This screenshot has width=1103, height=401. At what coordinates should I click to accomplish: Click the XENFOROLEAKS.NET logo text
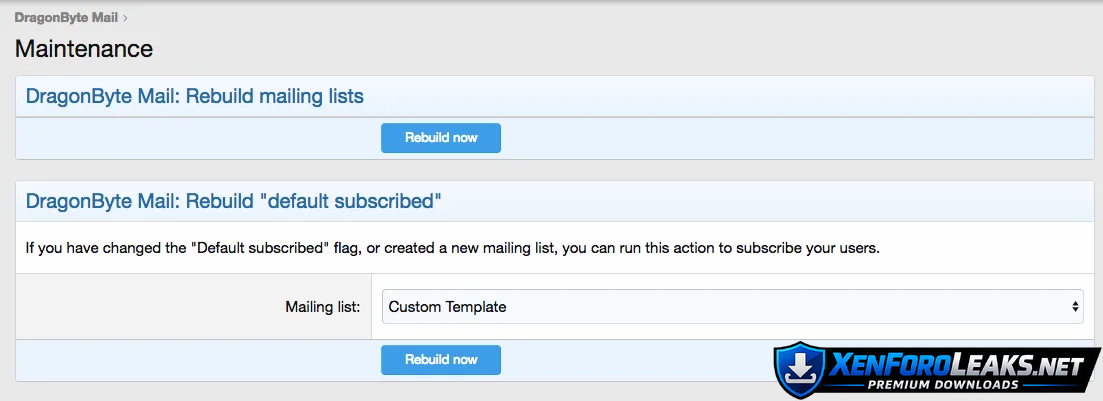pyautogui.click(x=958, y=366)
